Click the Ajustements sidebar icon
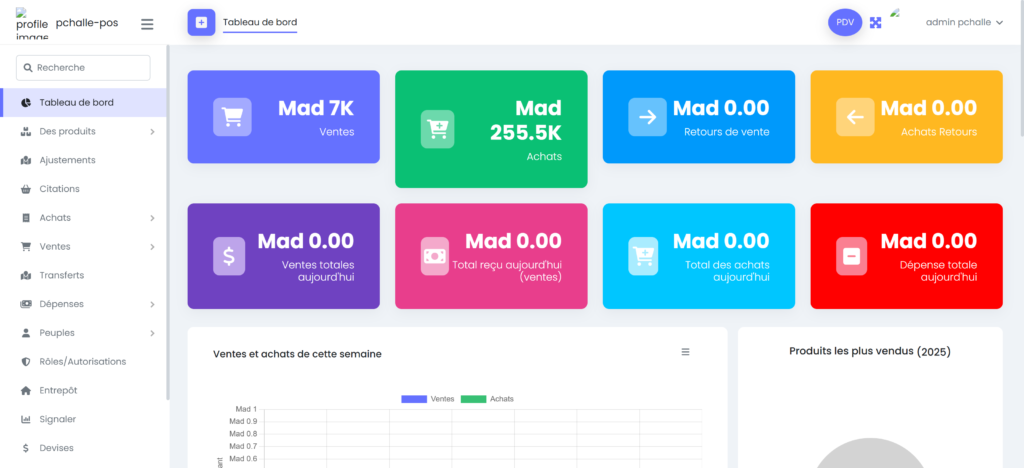Viewport: 1024px width, 468px height. [x=26, y=160]
